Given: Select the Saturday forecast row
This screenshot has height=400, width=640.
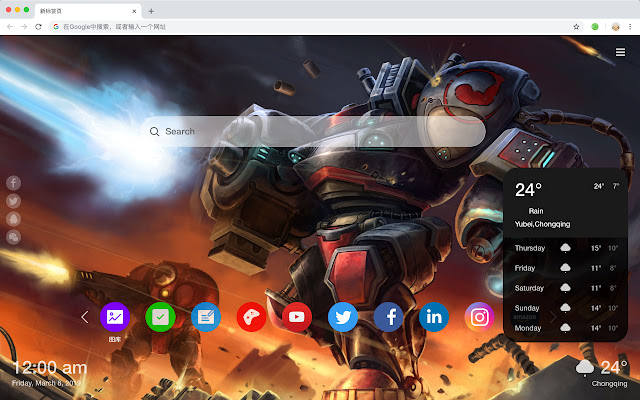Looking at the screenshot, I should pyautogui.click(x=566, y=288).
